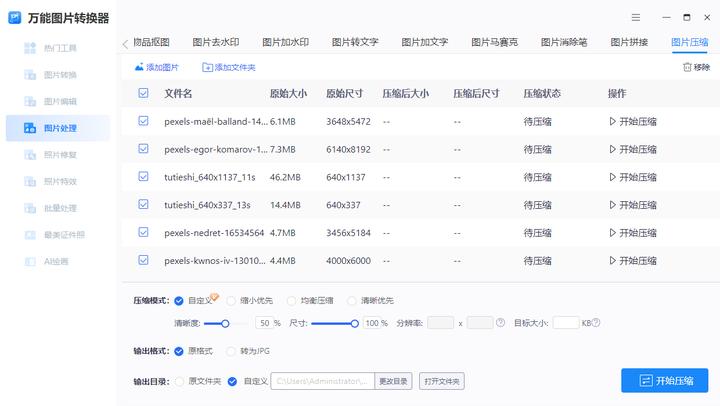This screenshot has width=720, height=406.
Task: Toggle the select-all checkbox in header
Action: click(x=143, y=93)
